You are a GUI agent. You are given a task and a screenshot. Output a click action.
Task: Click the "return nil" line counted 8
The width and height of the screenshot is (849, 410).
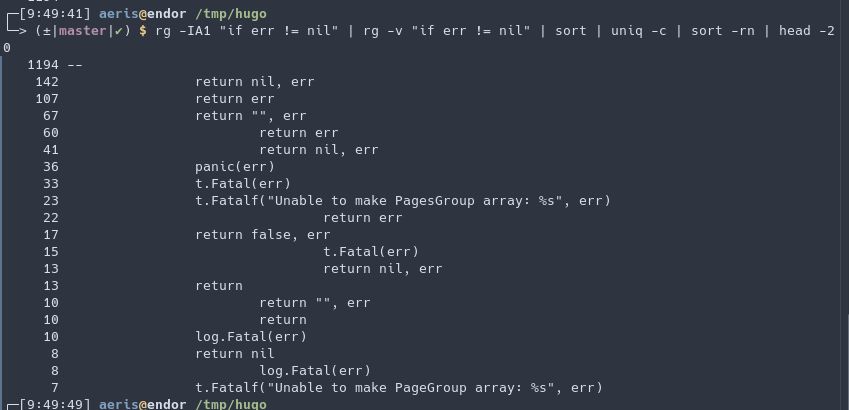[x=234, y=354]
